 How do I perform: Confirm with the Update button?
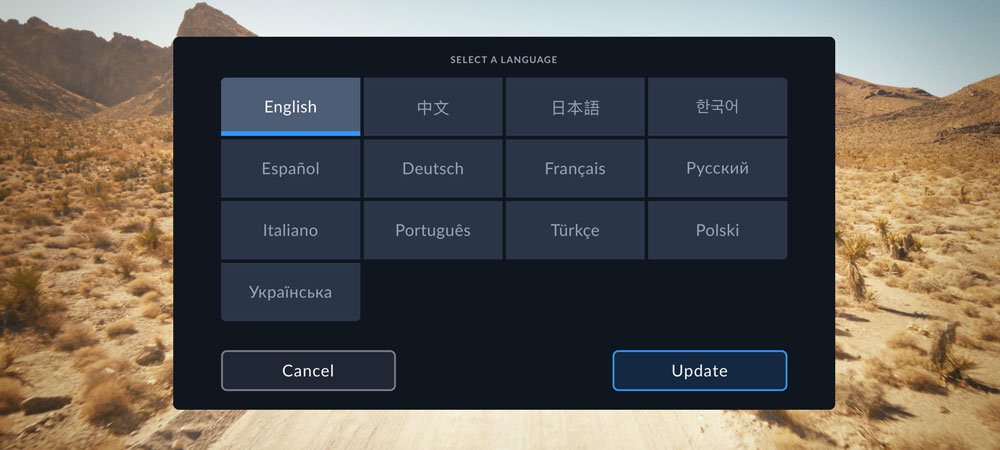point(700,370)
